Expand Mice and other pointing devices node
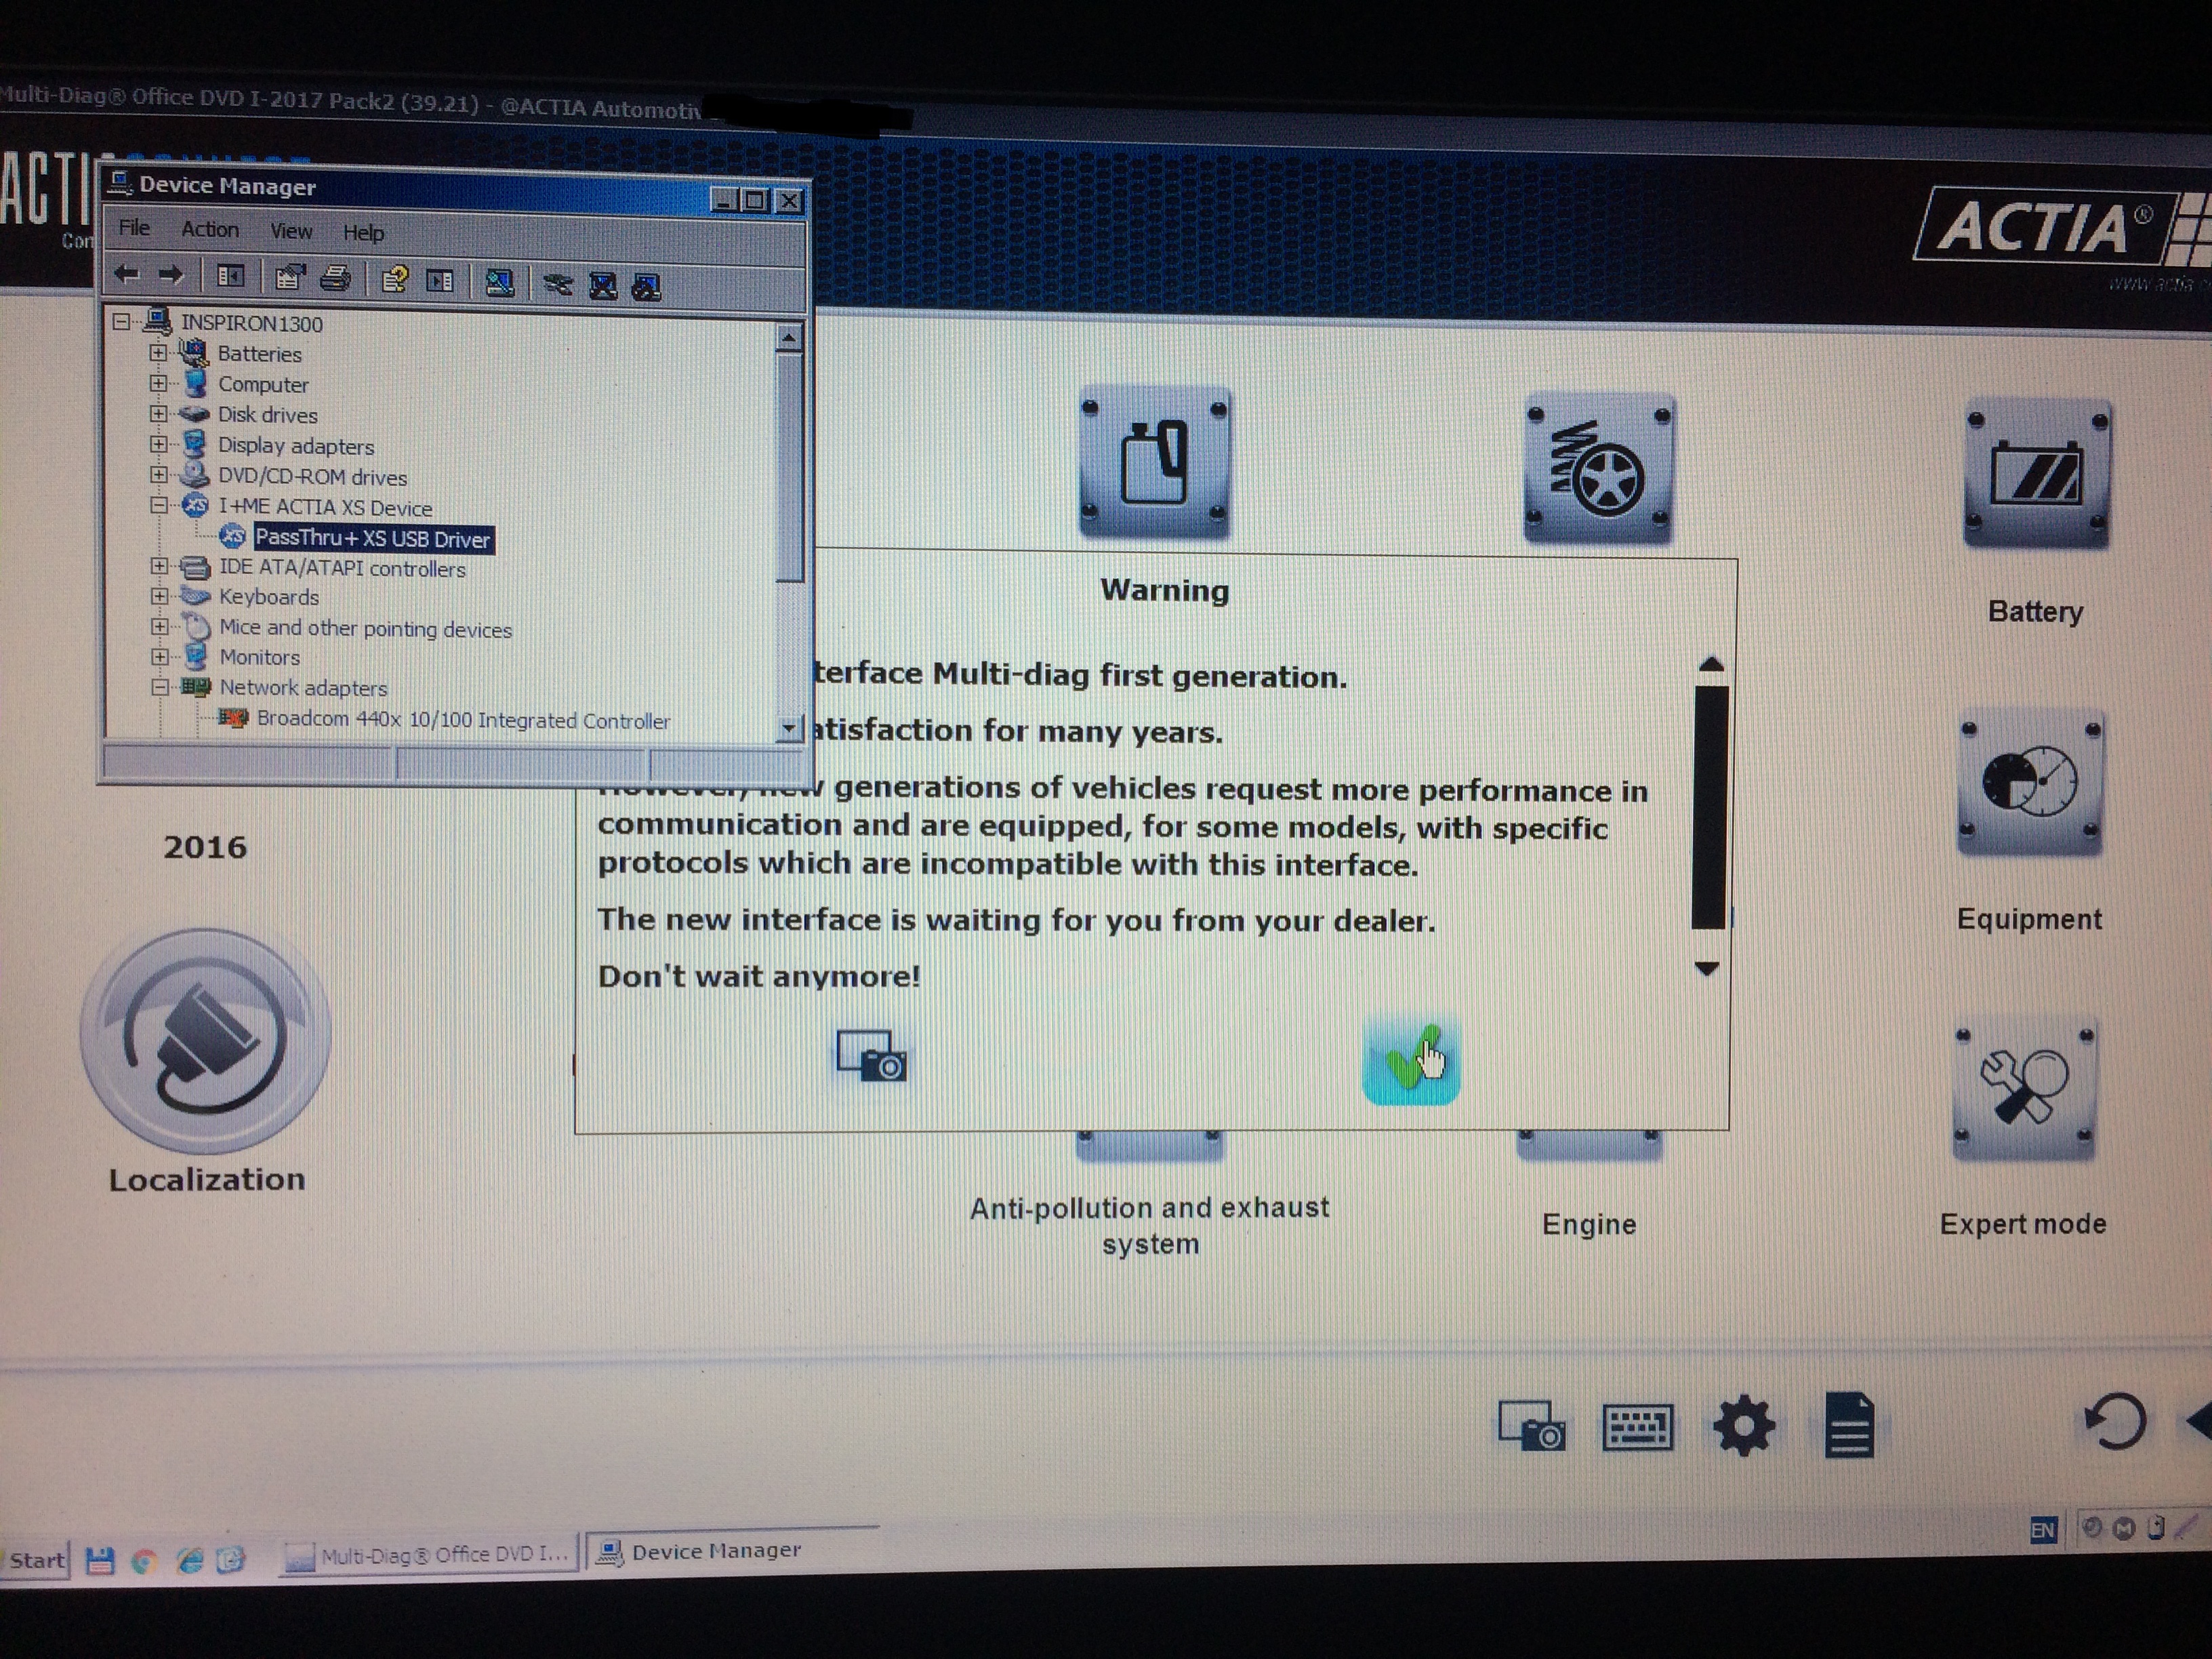2212x1659 pixels. (159, 627)
